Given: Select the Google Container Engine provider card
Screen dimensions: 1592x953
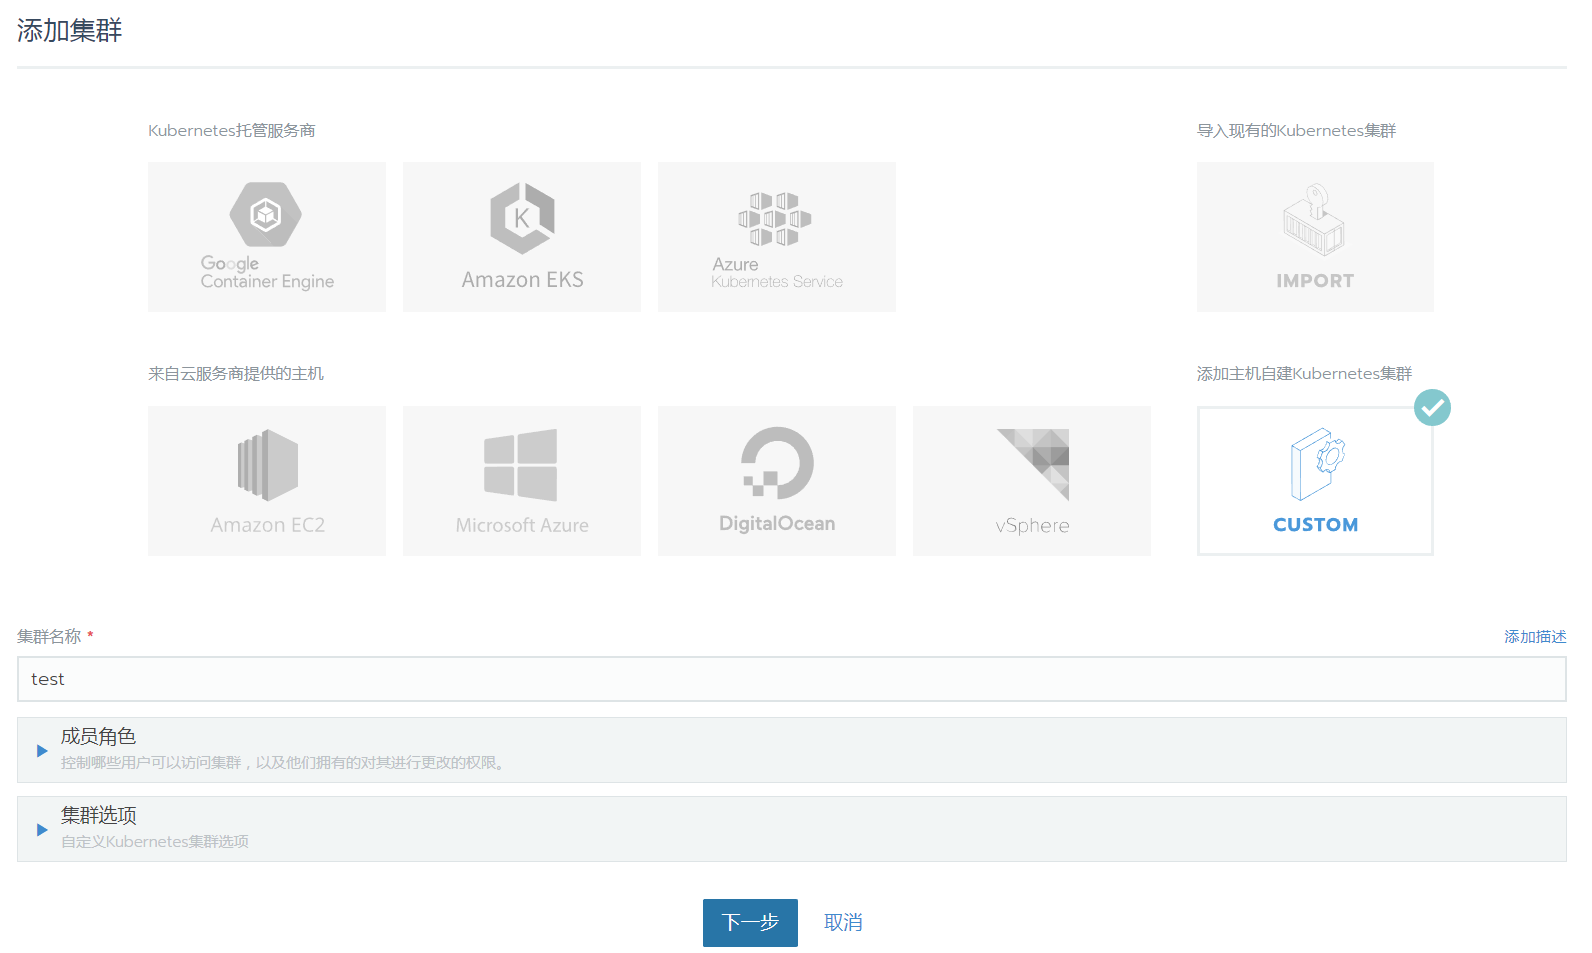Looking at the screenshot, I should coord(267,237).
